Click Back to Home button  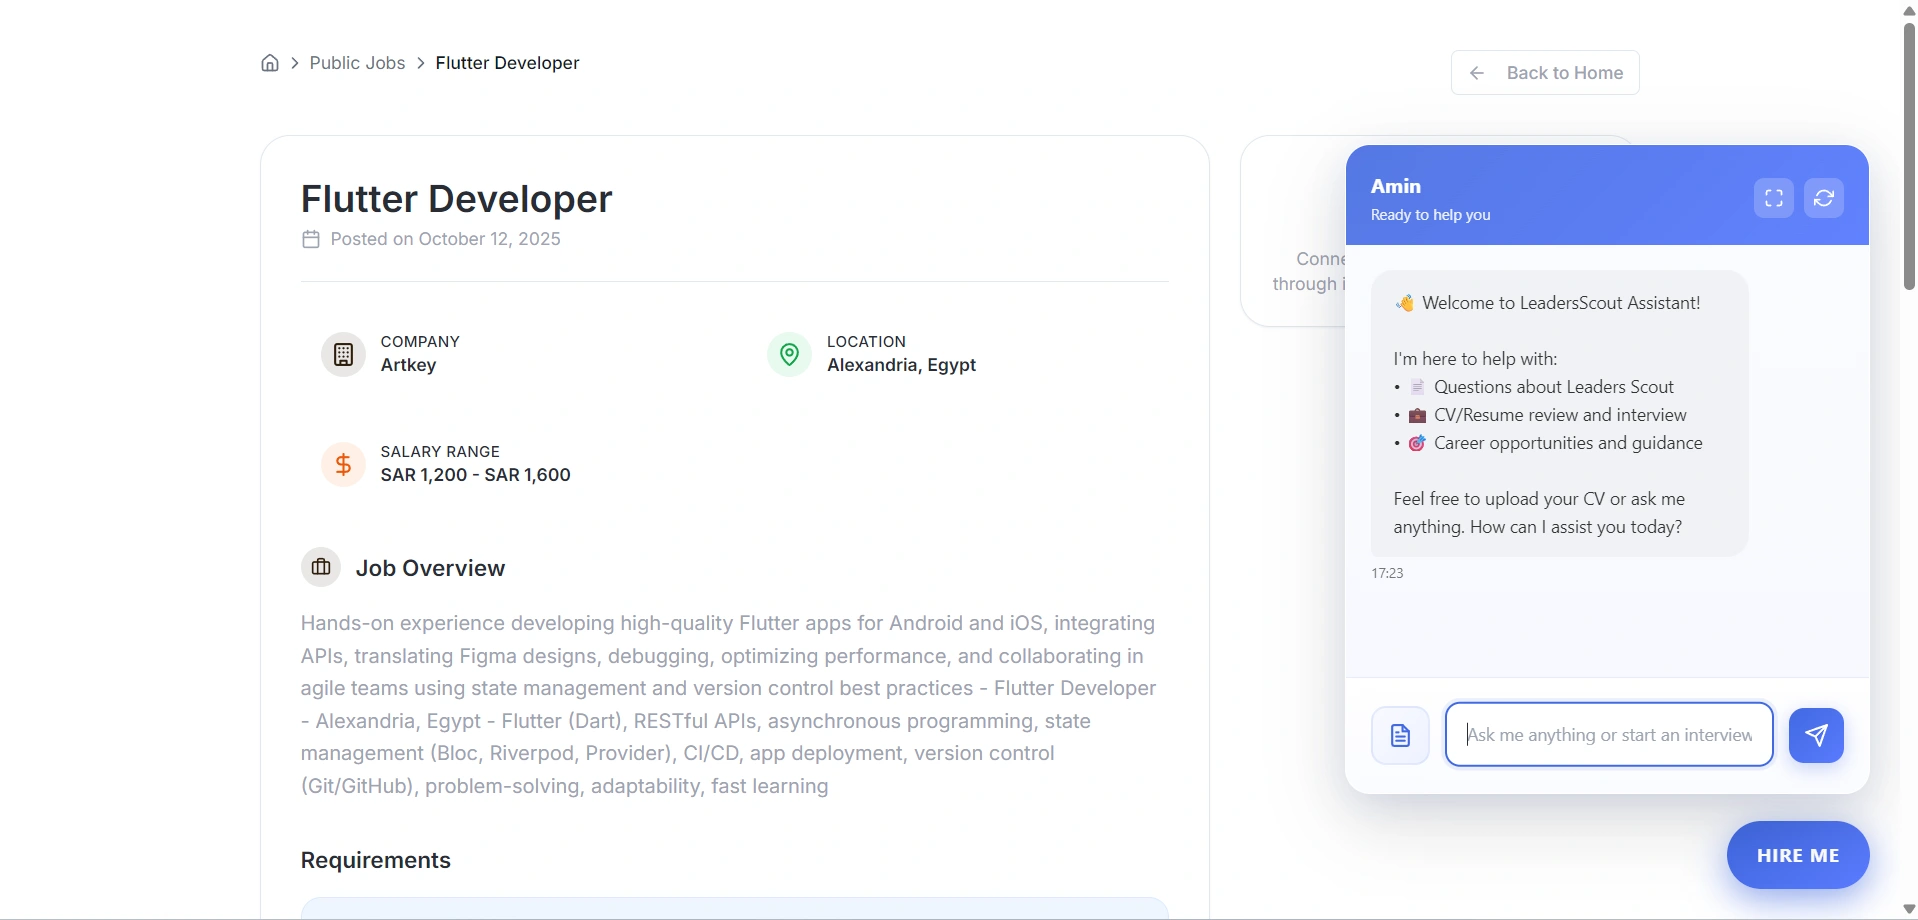(x=1545, y=73)
